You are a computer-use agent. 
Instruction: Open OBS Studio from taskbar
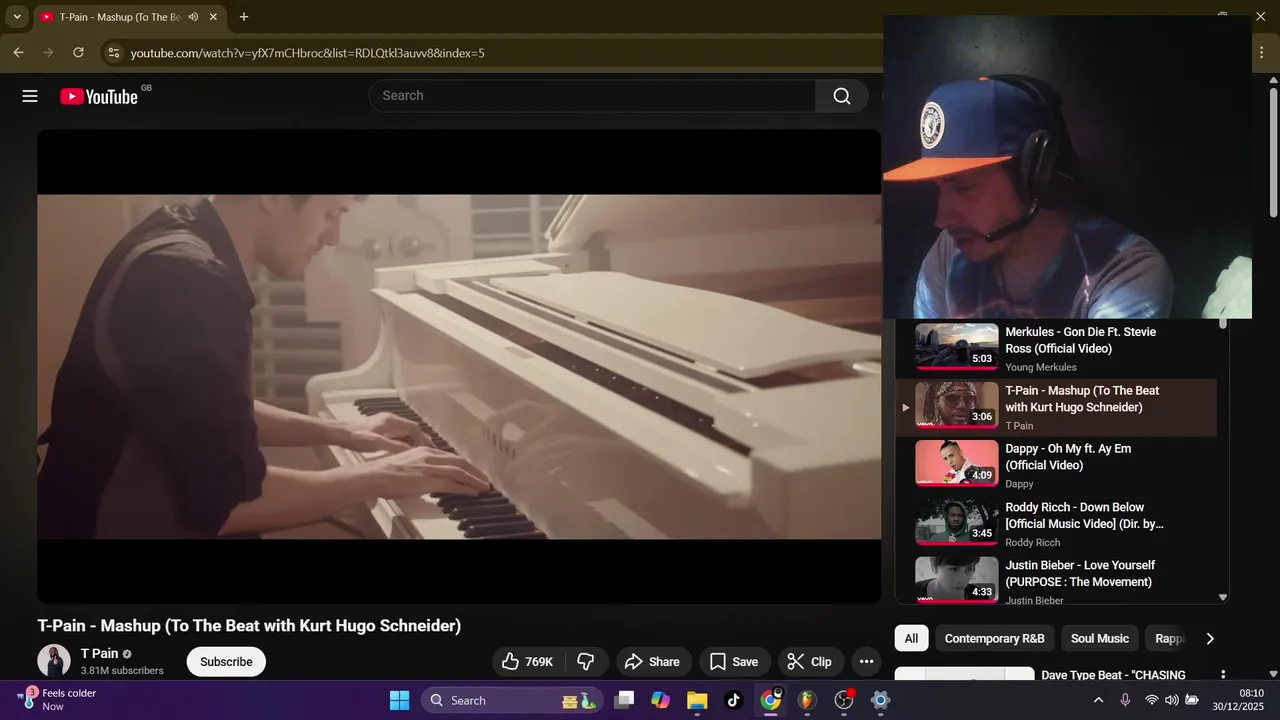[844, 700]
